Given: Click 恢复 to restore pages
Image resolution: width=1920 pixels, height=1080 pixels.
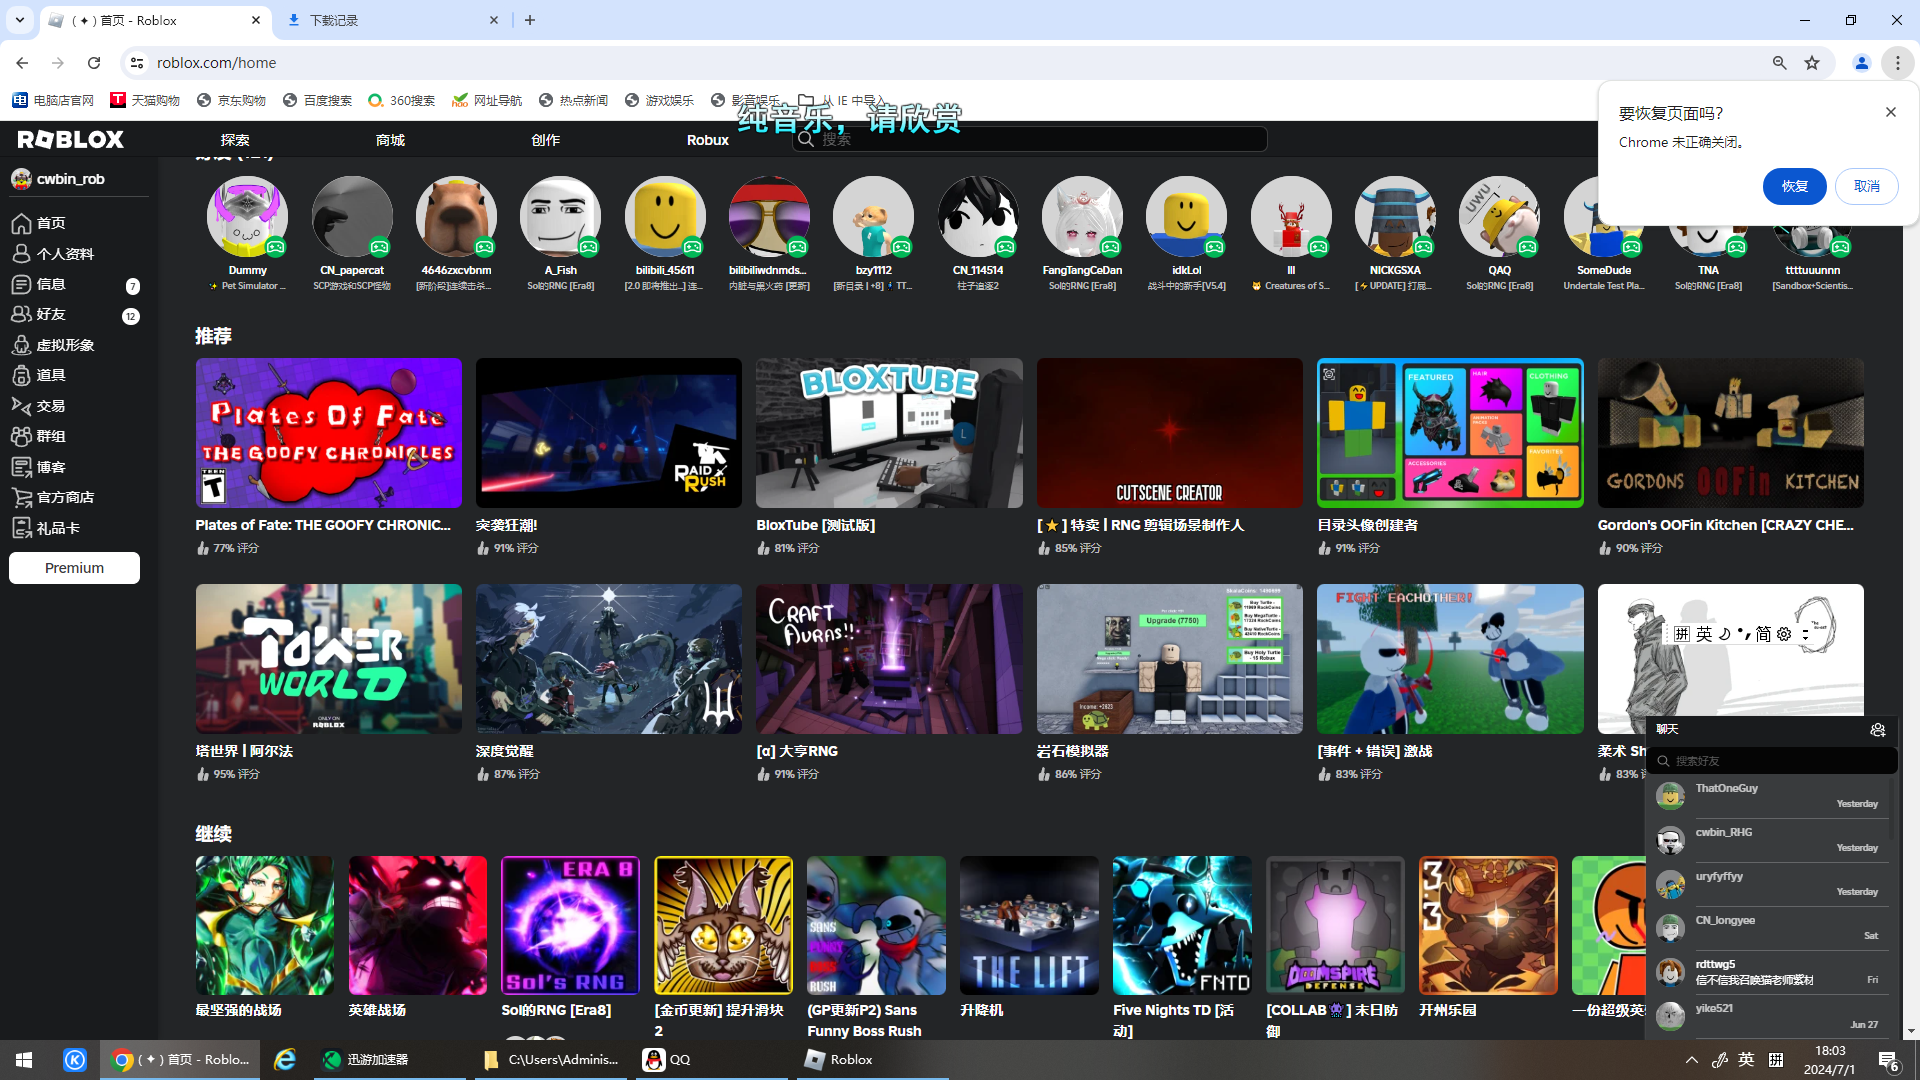Looking at the screenshot, I should pos(1795,186).
